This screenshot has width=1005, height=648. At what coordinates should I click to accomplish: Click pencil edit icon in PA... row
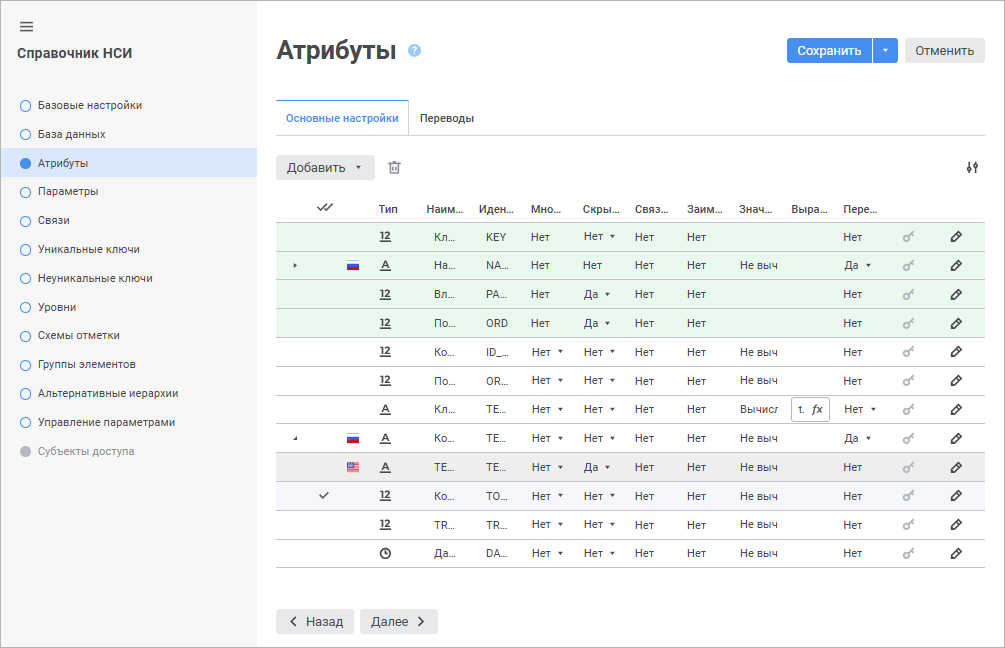click(956, 294)
